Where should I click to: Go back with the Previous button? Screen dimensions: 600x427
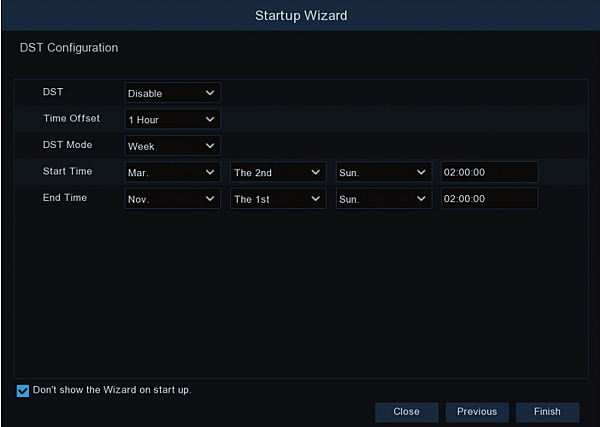477,411
